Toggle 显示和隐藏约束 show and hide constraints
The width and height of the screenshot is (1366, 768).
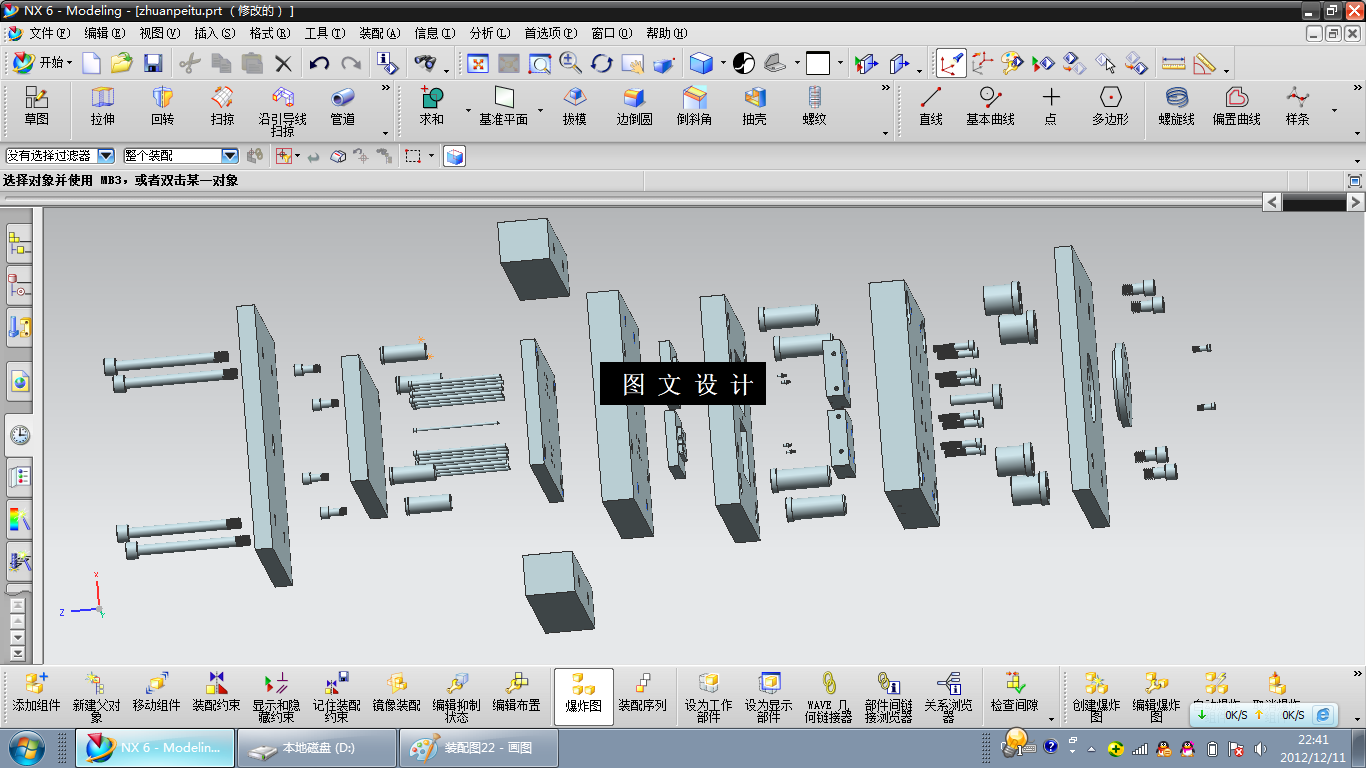[276, 696]
